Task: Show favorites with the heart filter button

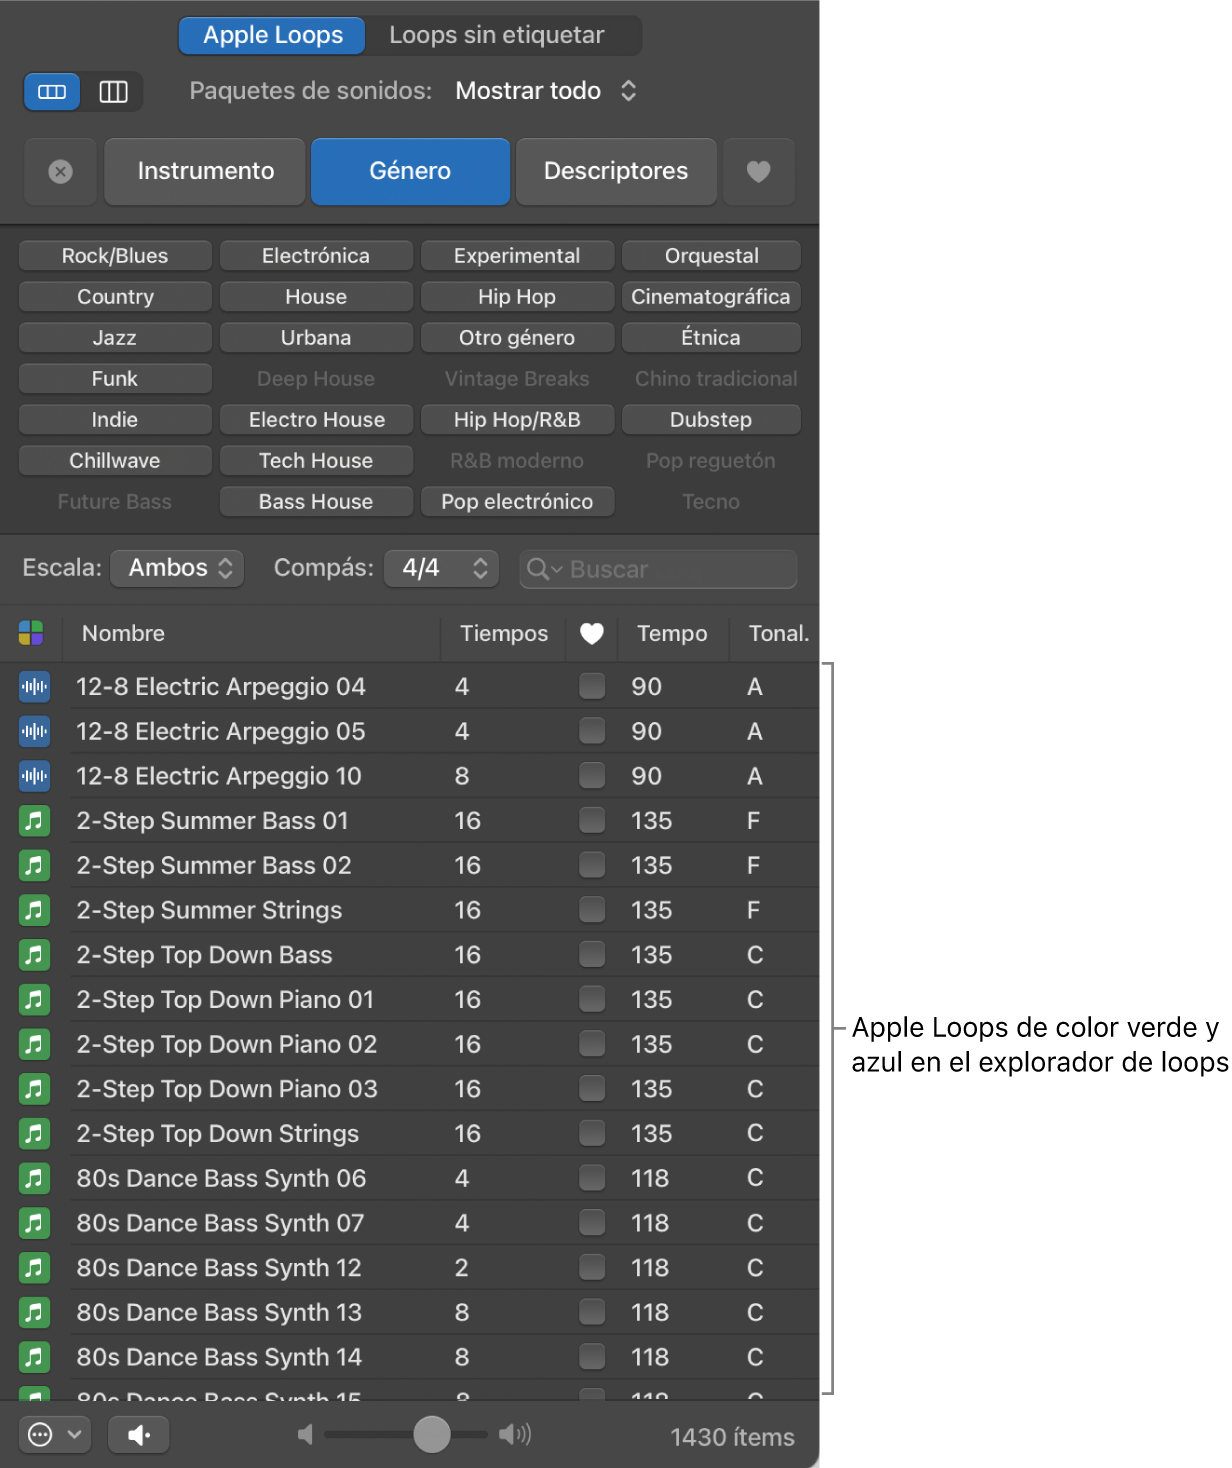Action: (x=759, y=172)
